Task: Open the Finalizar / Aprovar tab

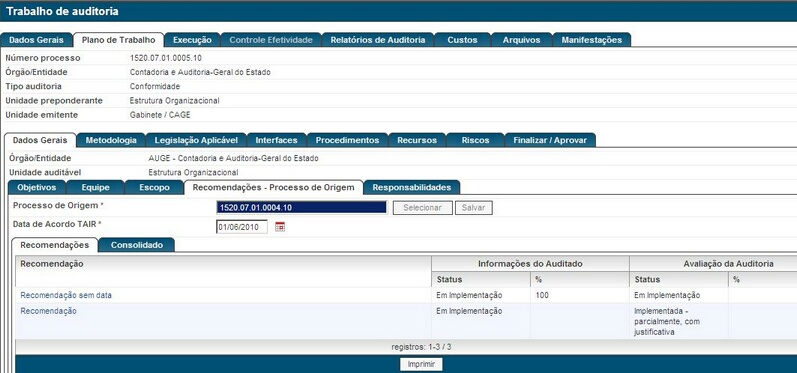Action: 550,140
